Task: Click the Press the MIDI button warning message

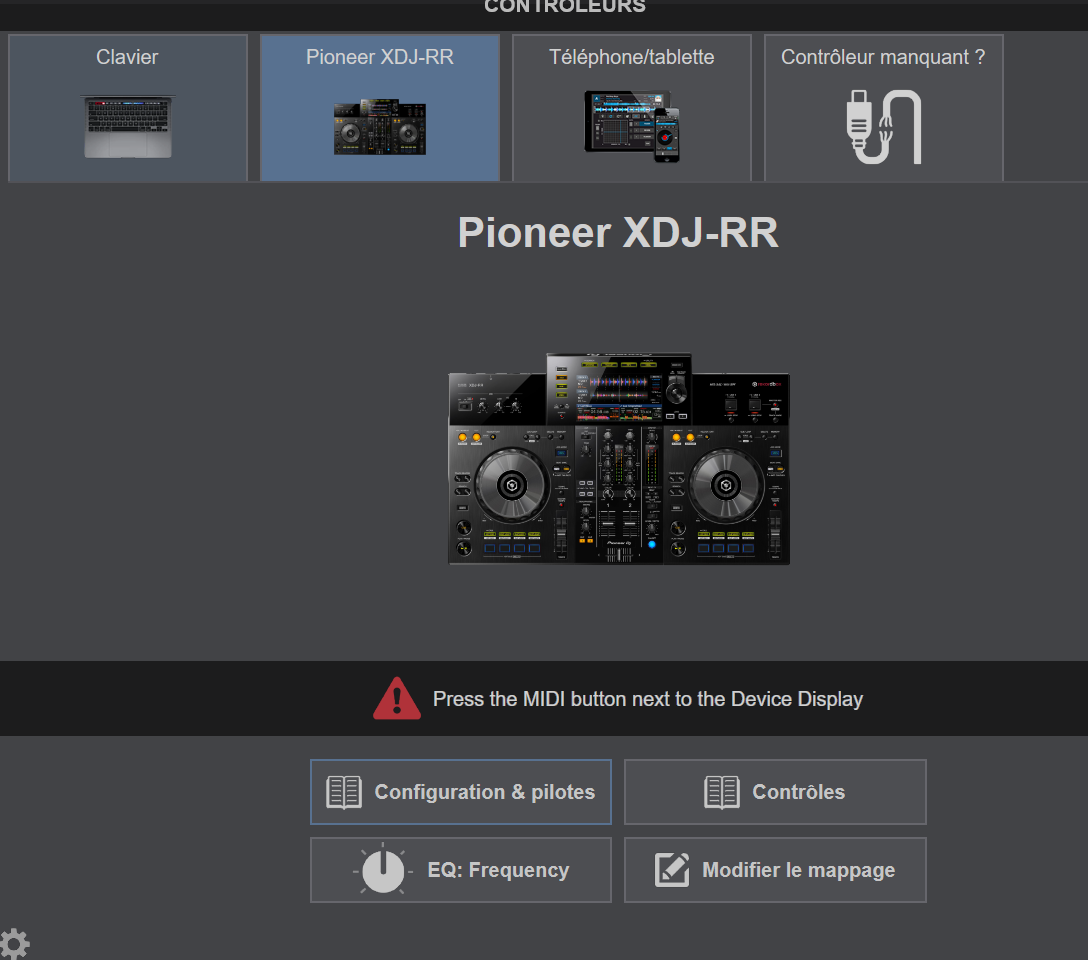Action: pos(647,699)
